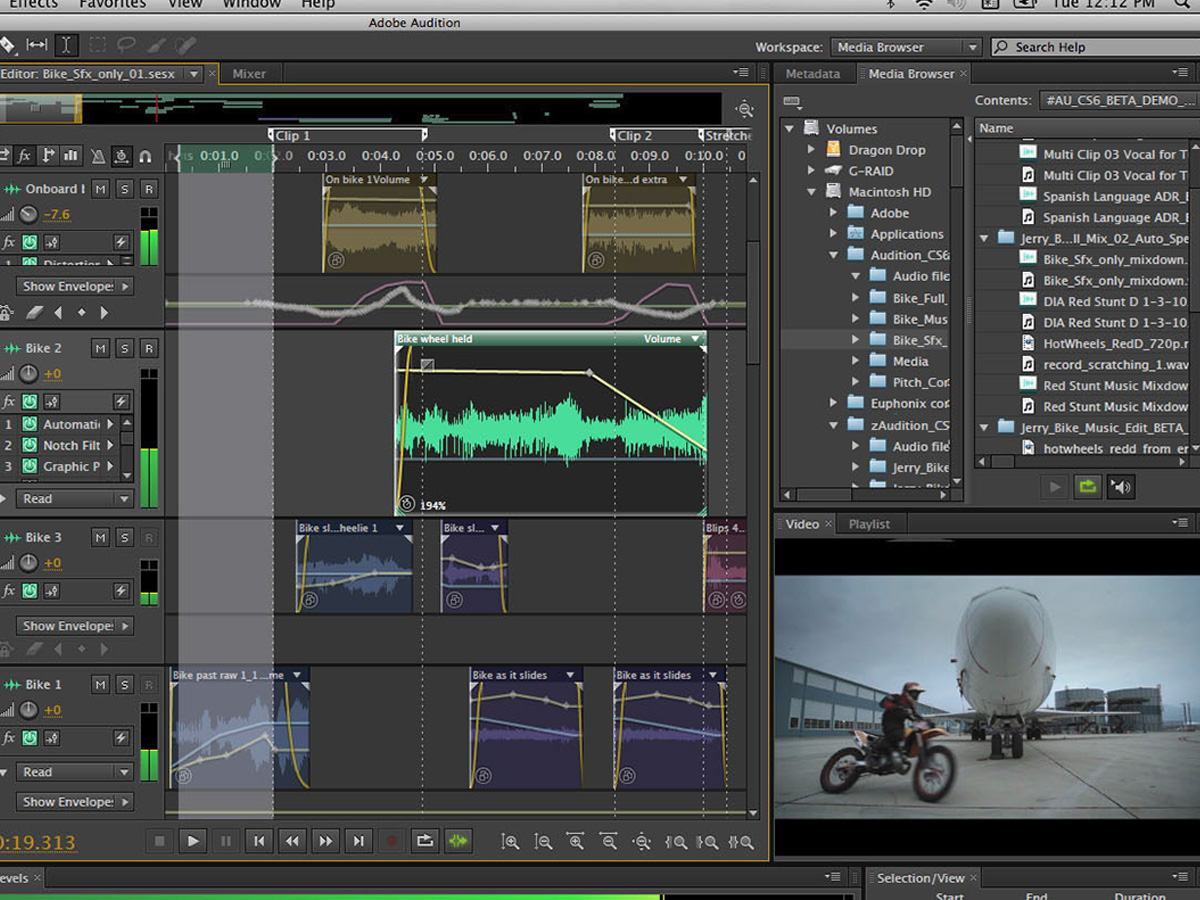Mute the Bike 2 track
The width and height of the screenshot is (1200, 900).
101,348
